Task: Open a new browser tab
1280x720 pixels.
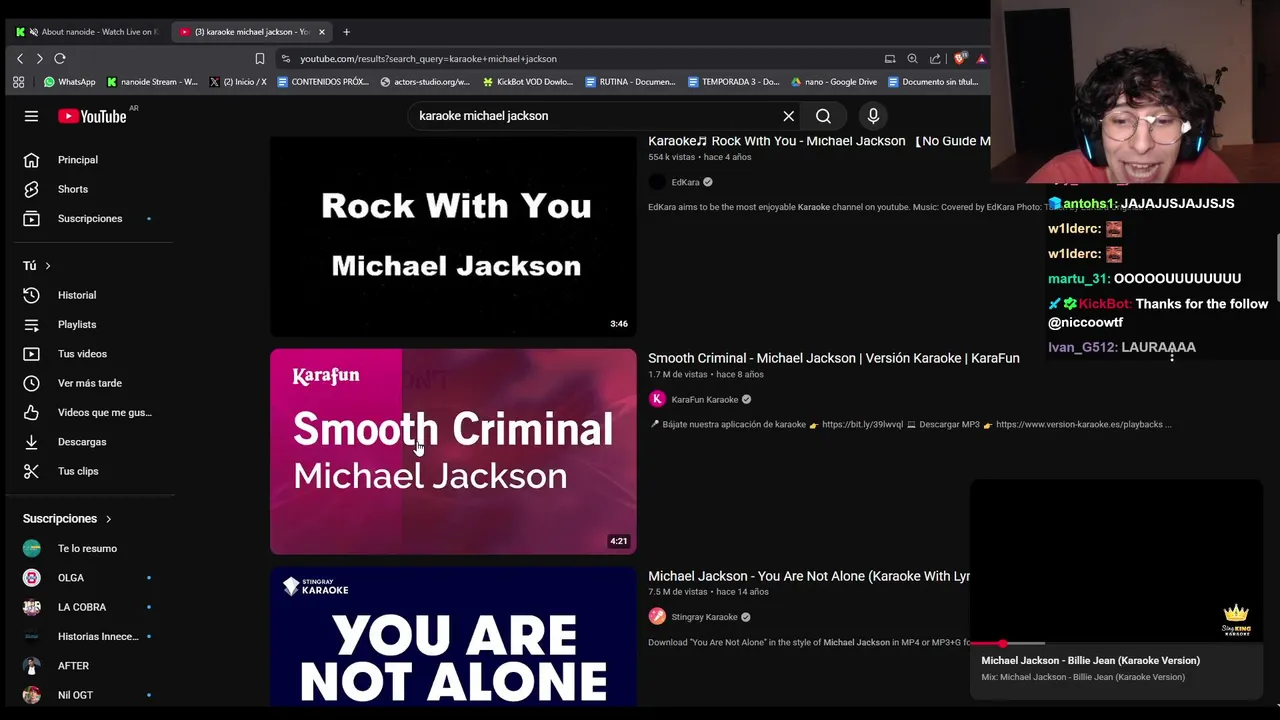Action: pos(346,32)
